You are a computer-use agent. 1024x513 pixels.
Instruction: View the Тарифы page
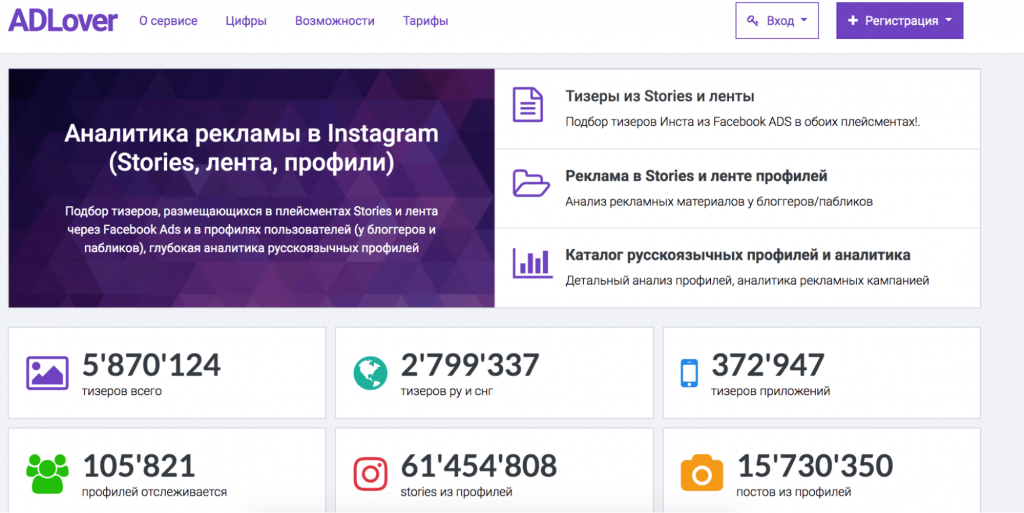click(x=426, y=21)
